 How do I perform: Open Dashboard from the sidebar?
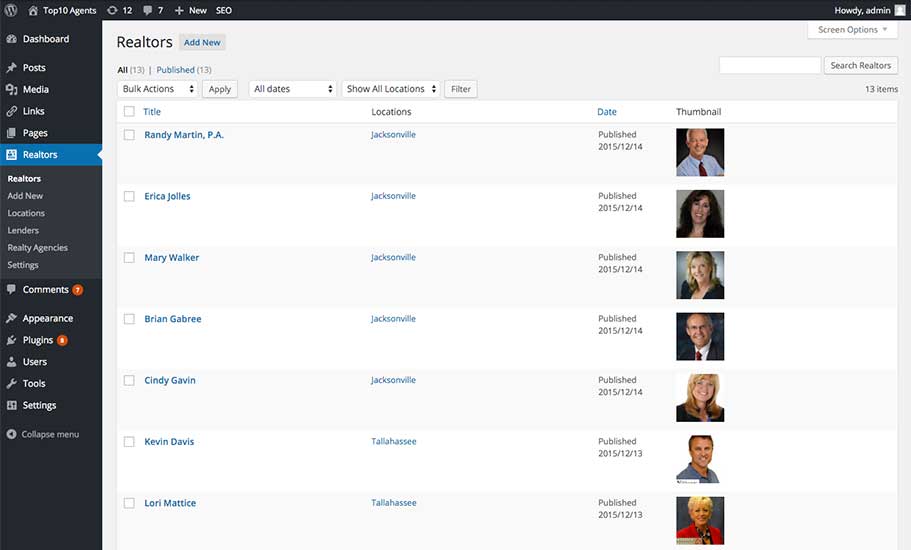coord(45,39)
